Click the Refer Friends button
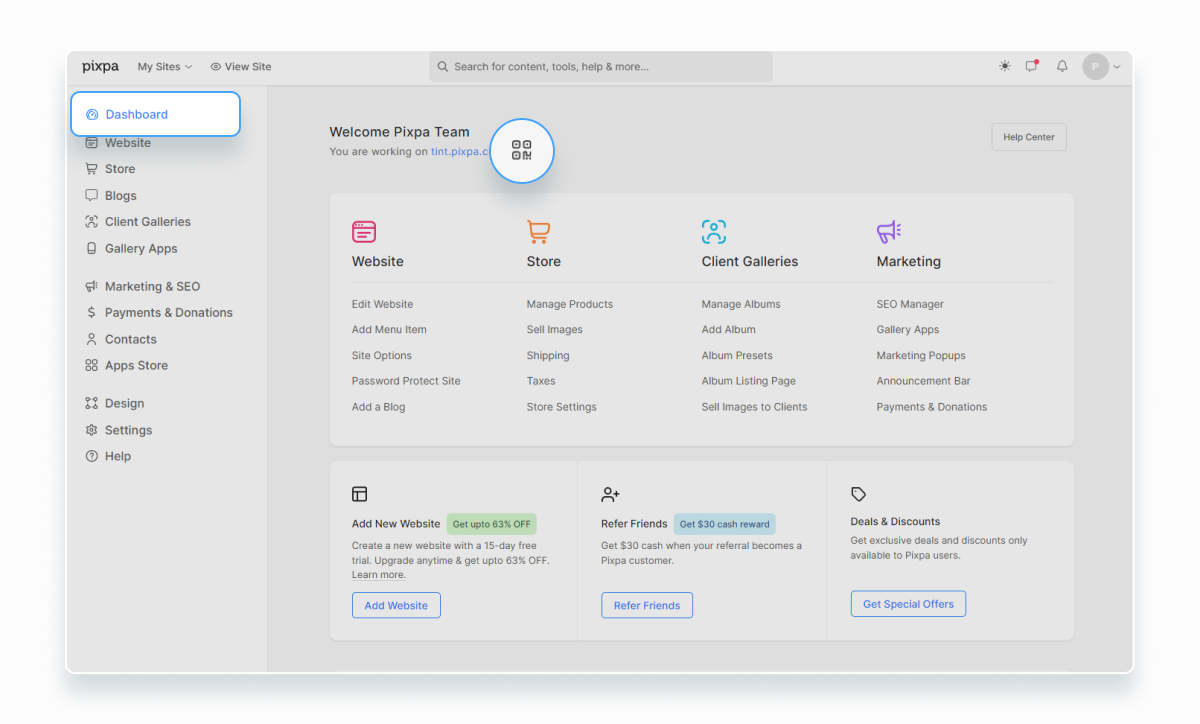The width and height of the screenshot is (1200, 724). tap(647, 605)
